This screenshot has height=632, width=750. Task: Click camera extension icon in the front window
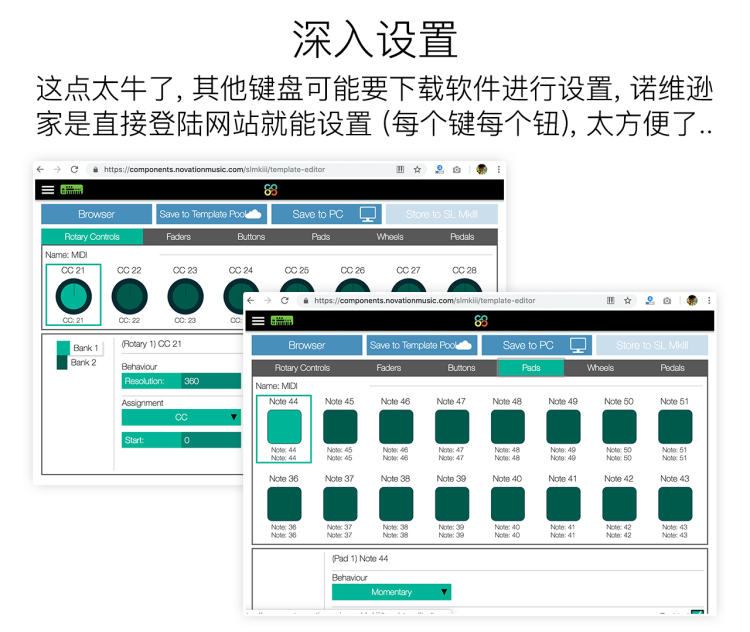coord(667,300)
